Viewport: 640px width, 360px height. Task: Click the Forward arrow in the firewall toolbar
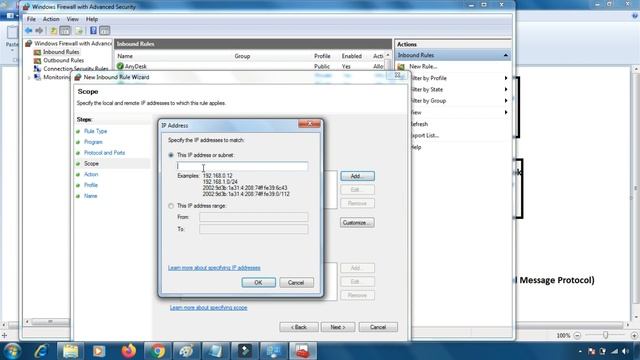[x=39, y=31]
